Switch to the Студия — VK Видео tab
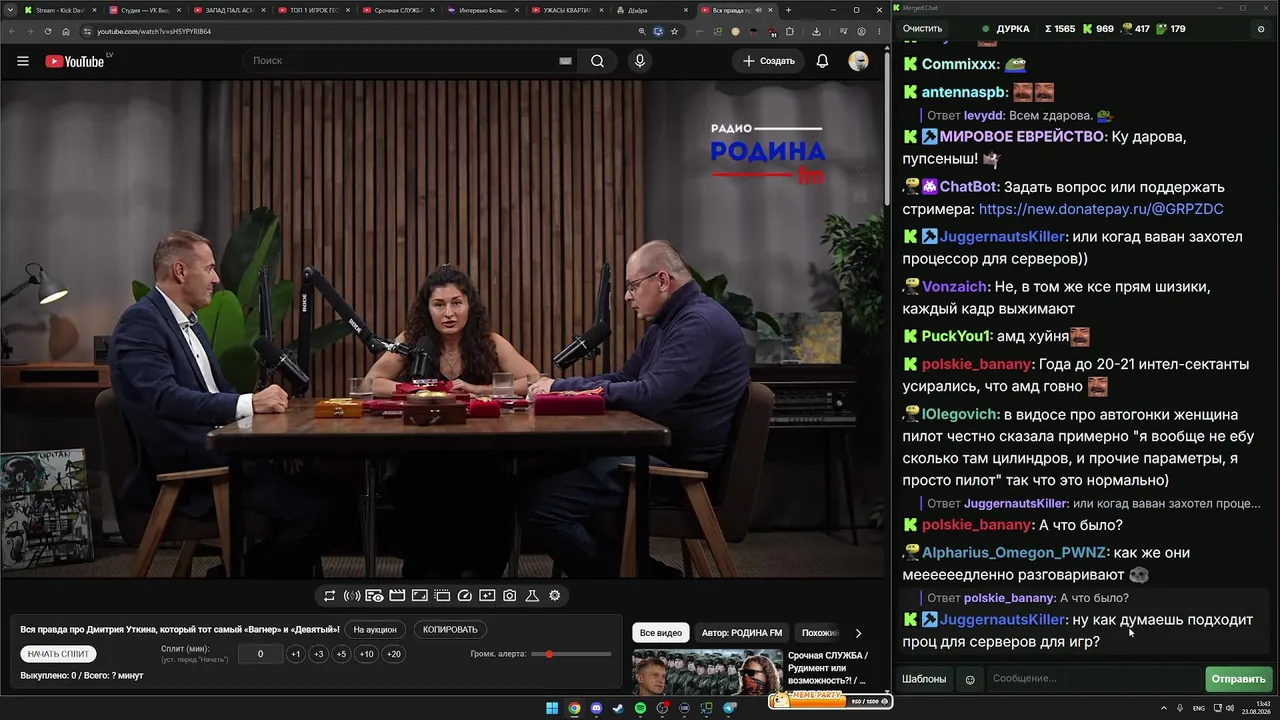Screen dimensions: 1280x720 (x=144, y=10)
